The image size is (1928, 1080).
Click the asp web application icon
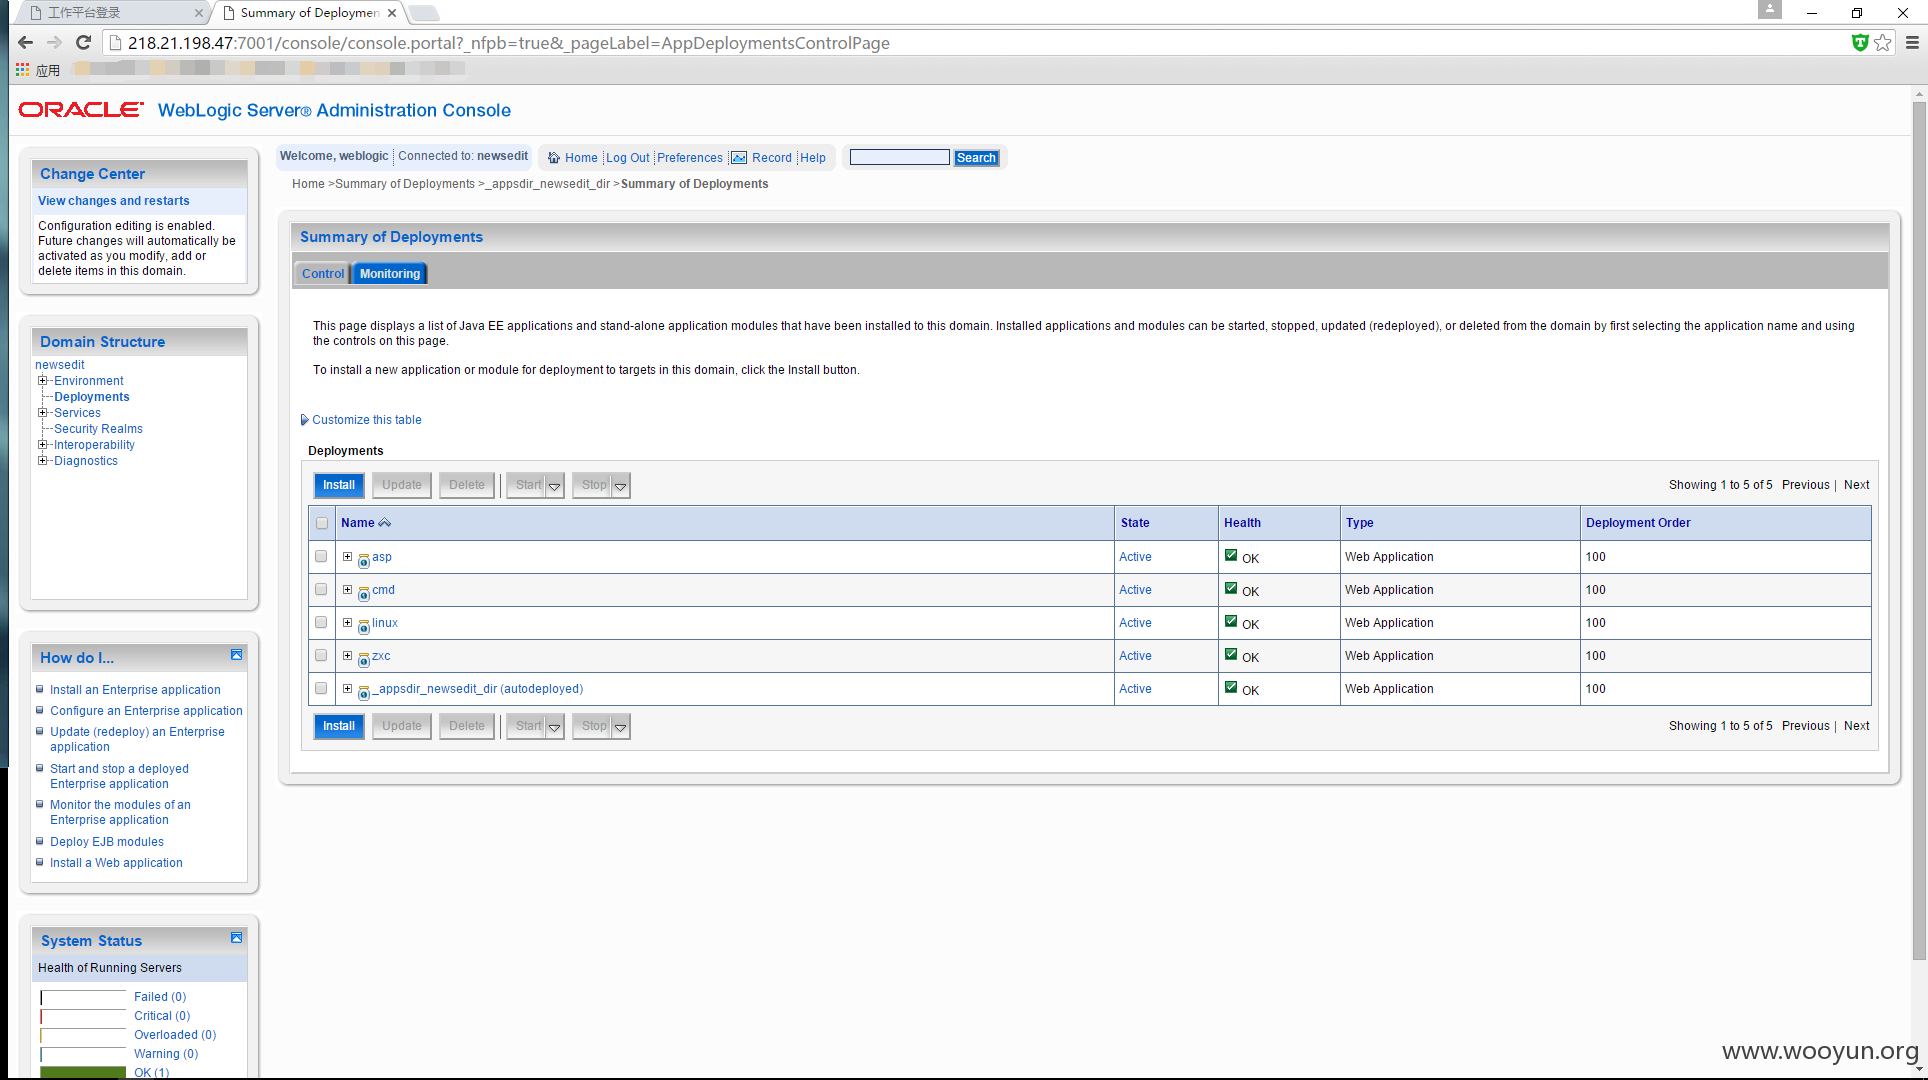[364, 560]
